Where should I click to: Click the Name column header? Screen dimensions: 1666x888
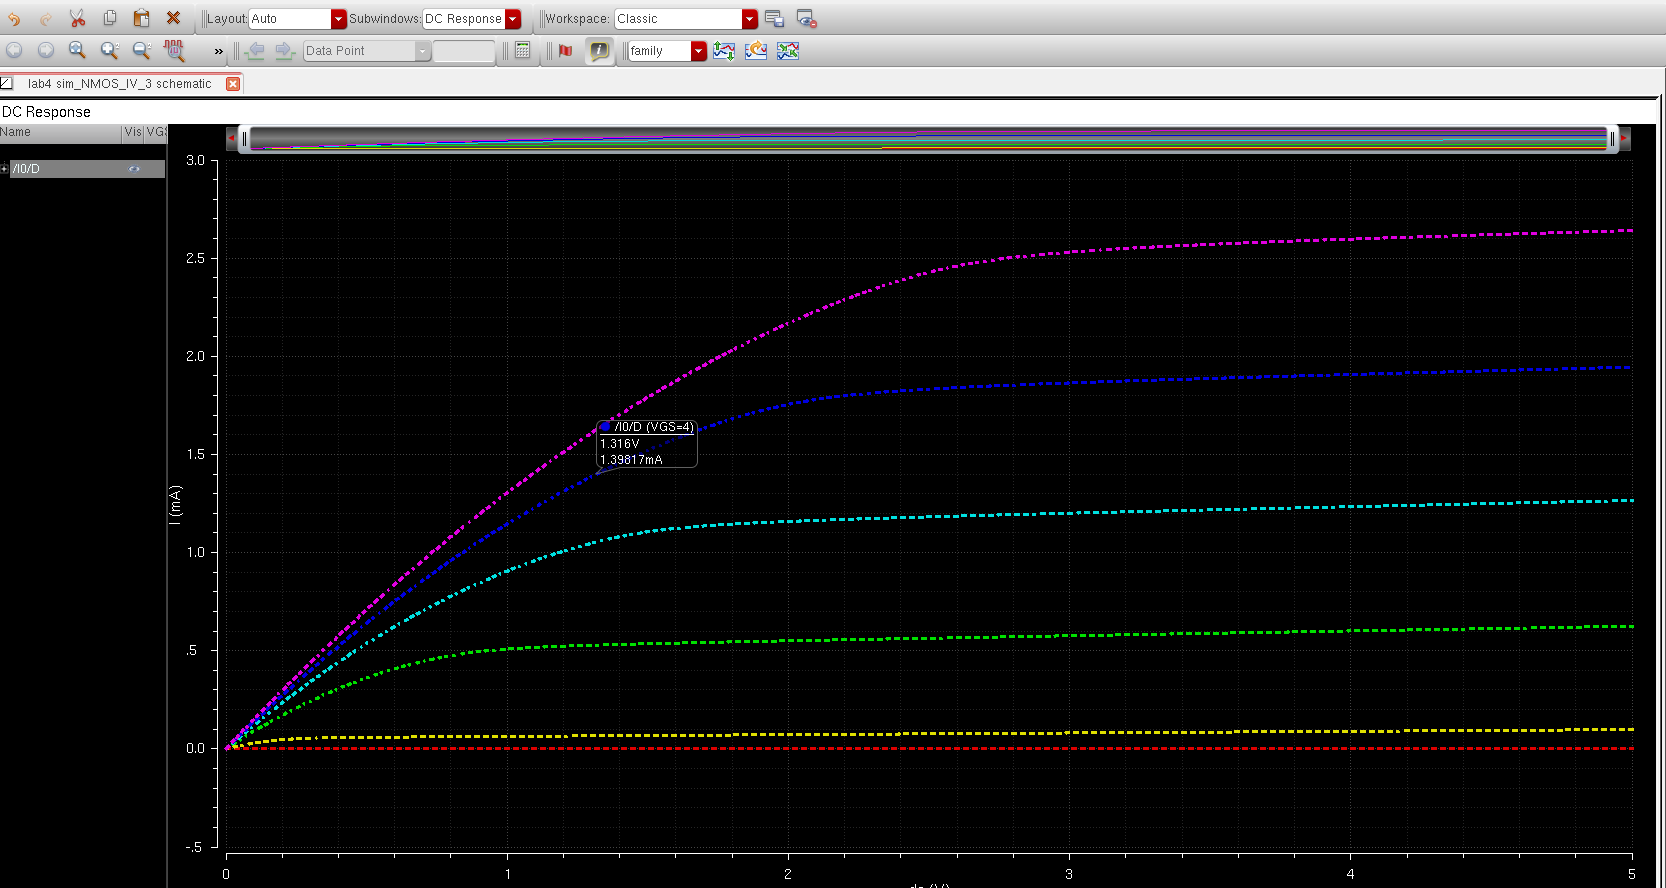[x=60, y=132]
